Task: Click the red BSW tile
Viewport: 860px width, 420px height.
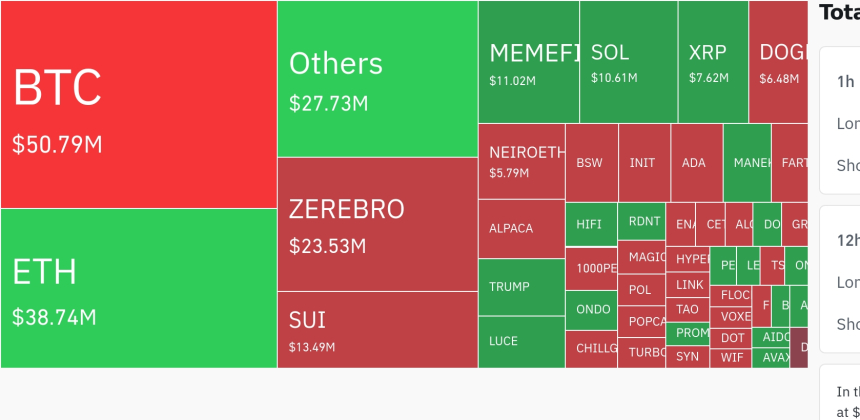Action: 591,162
